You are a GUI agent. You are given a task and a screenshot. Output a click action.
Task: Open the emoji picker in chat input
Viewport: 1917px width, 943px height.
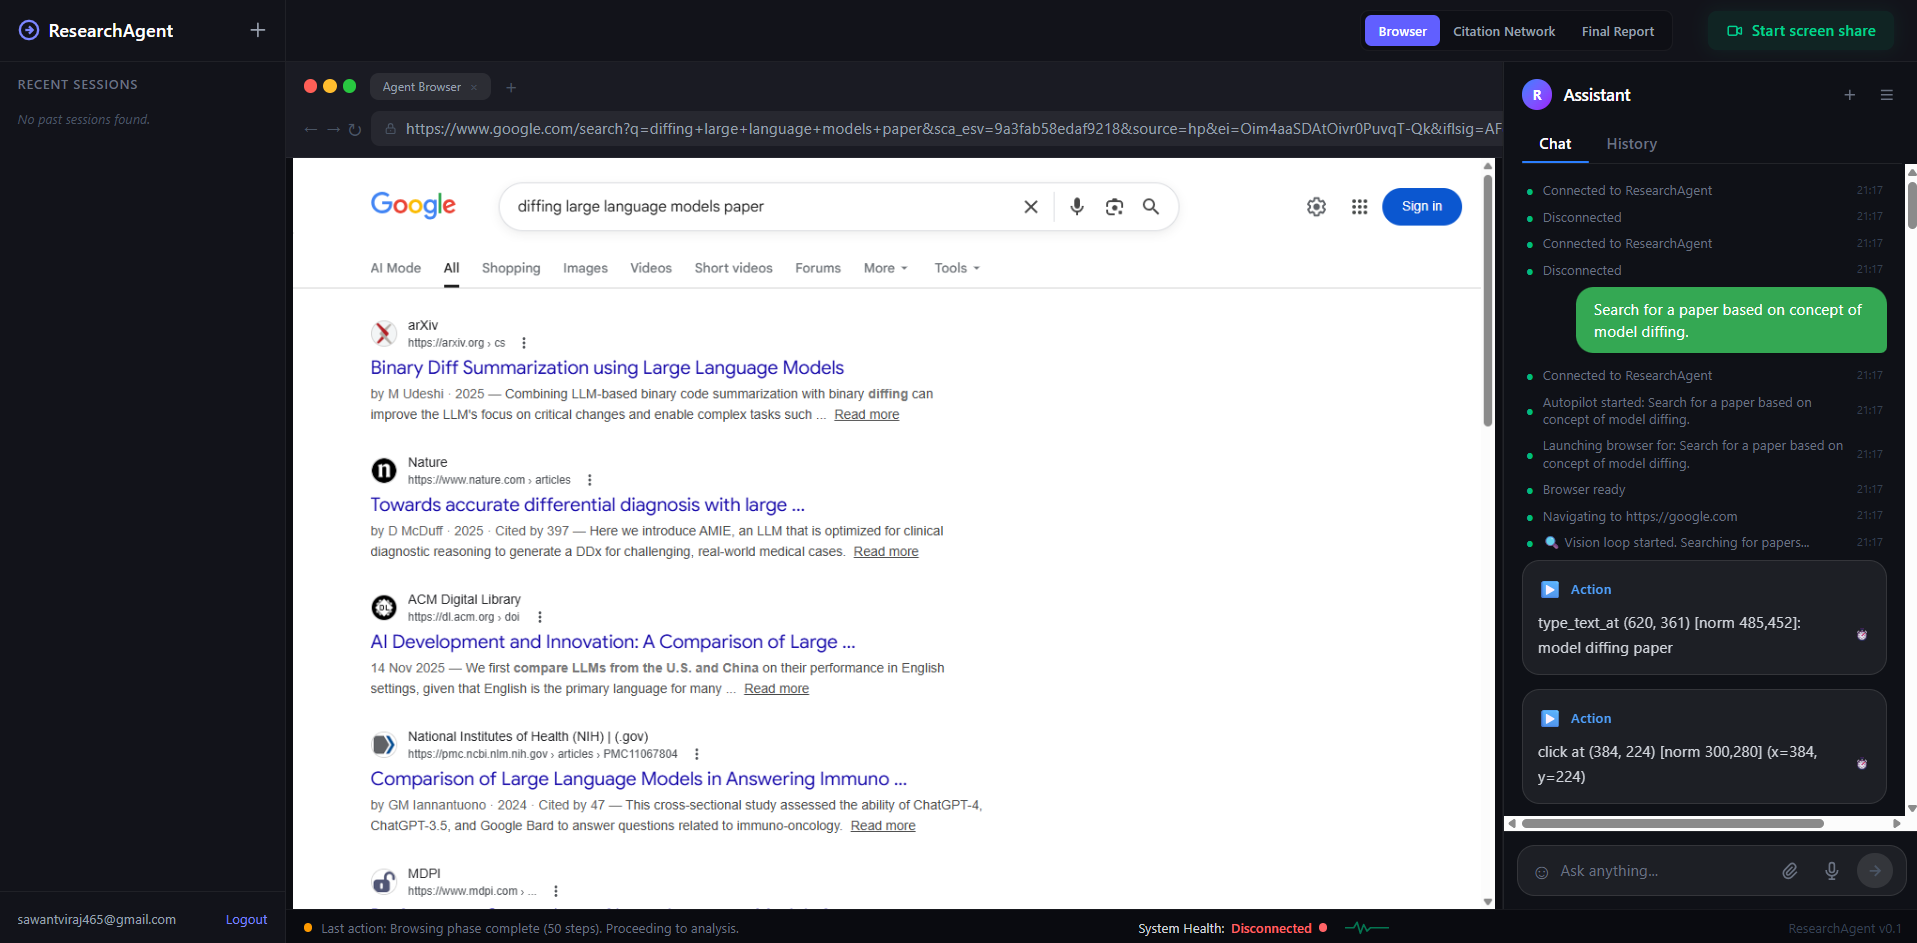(1542, 872)
